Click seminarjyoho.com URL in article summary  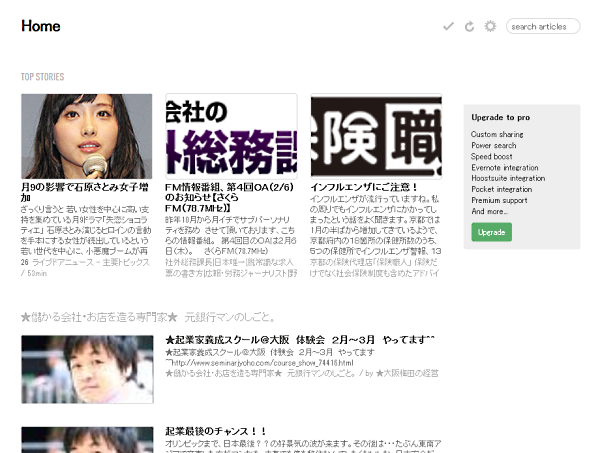click(263, 363)
